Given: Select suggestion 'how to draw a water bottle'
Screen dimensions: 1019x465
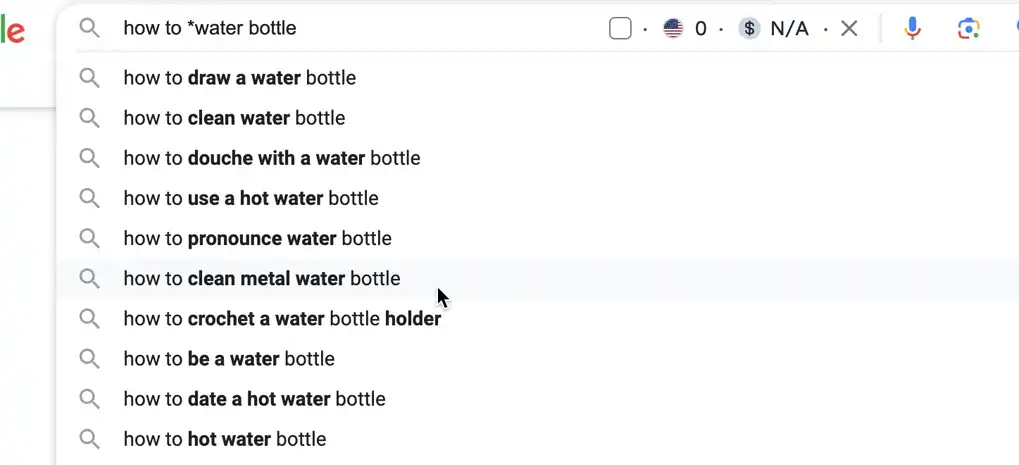Looking at the screenshot, I should 537,78.
